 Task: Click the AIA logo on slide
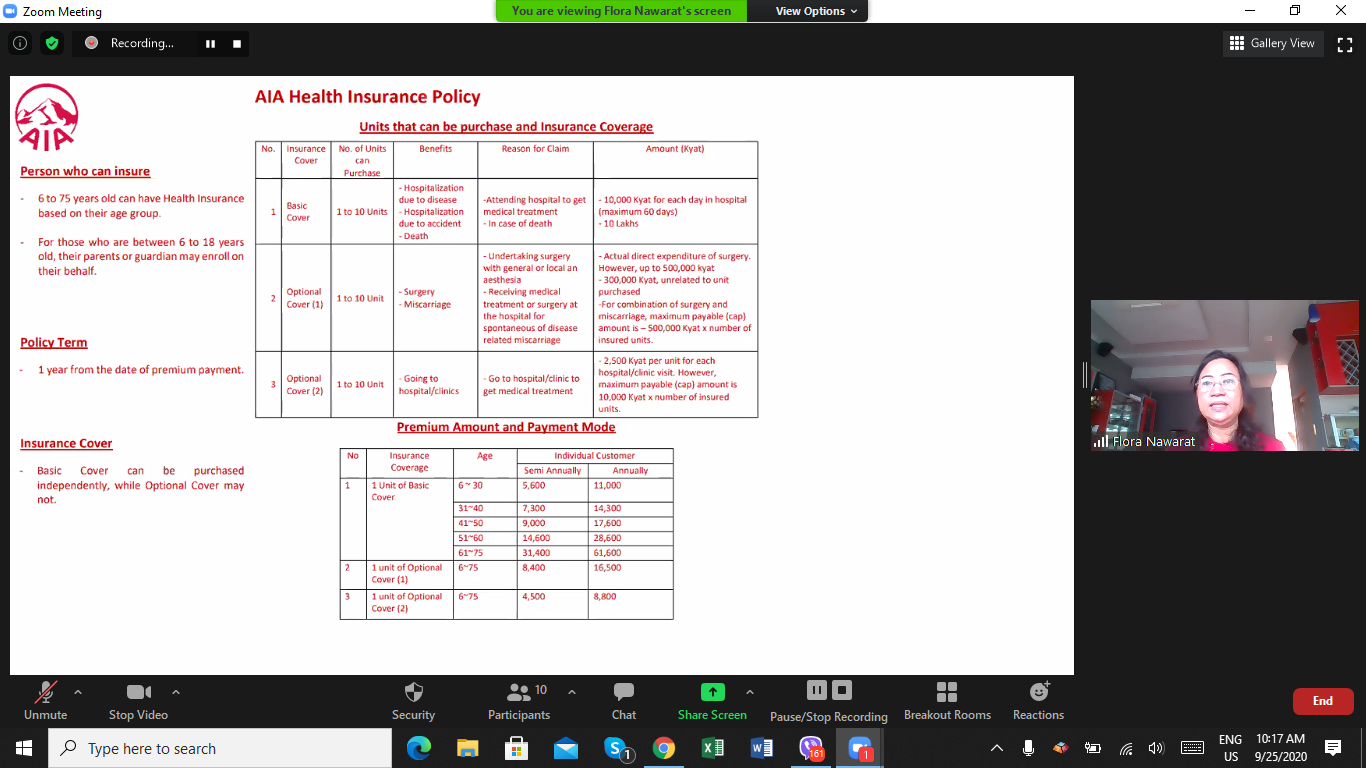46,117
